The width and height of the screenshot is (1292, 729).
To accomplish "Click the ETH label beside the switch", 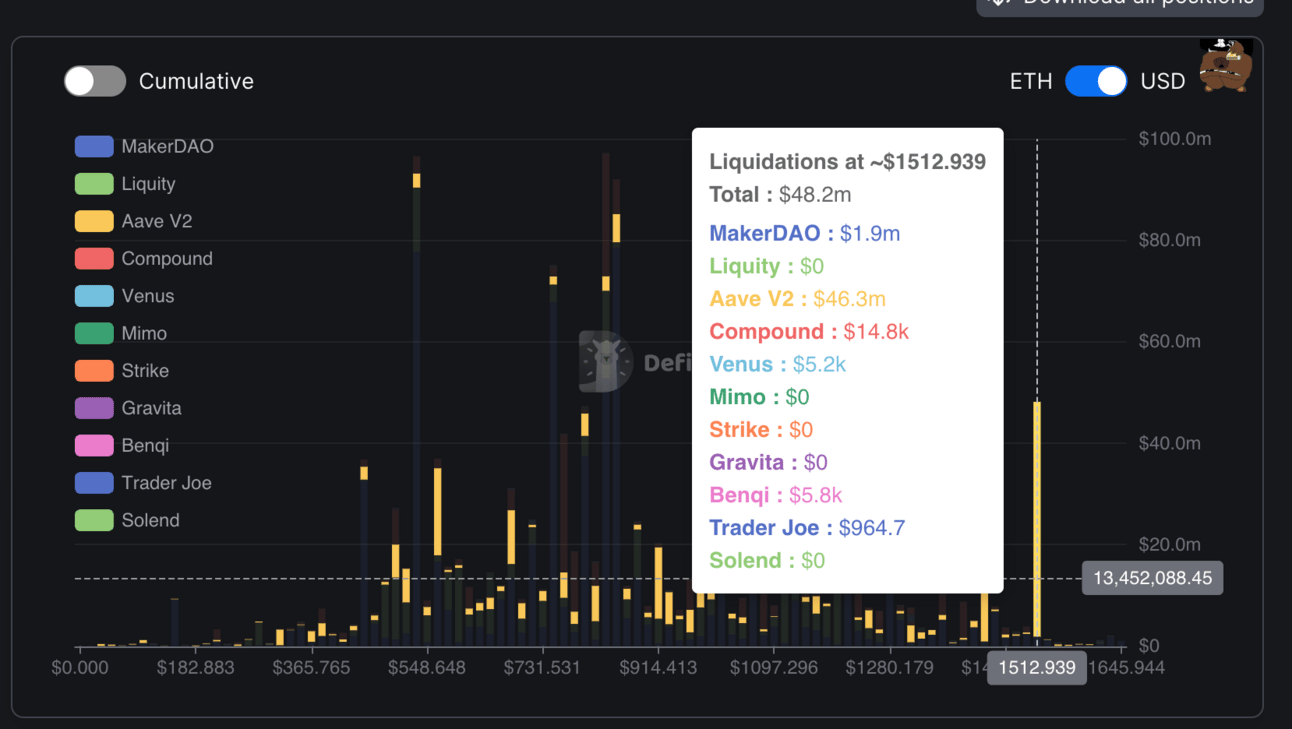I will (x=1031, y=82).
